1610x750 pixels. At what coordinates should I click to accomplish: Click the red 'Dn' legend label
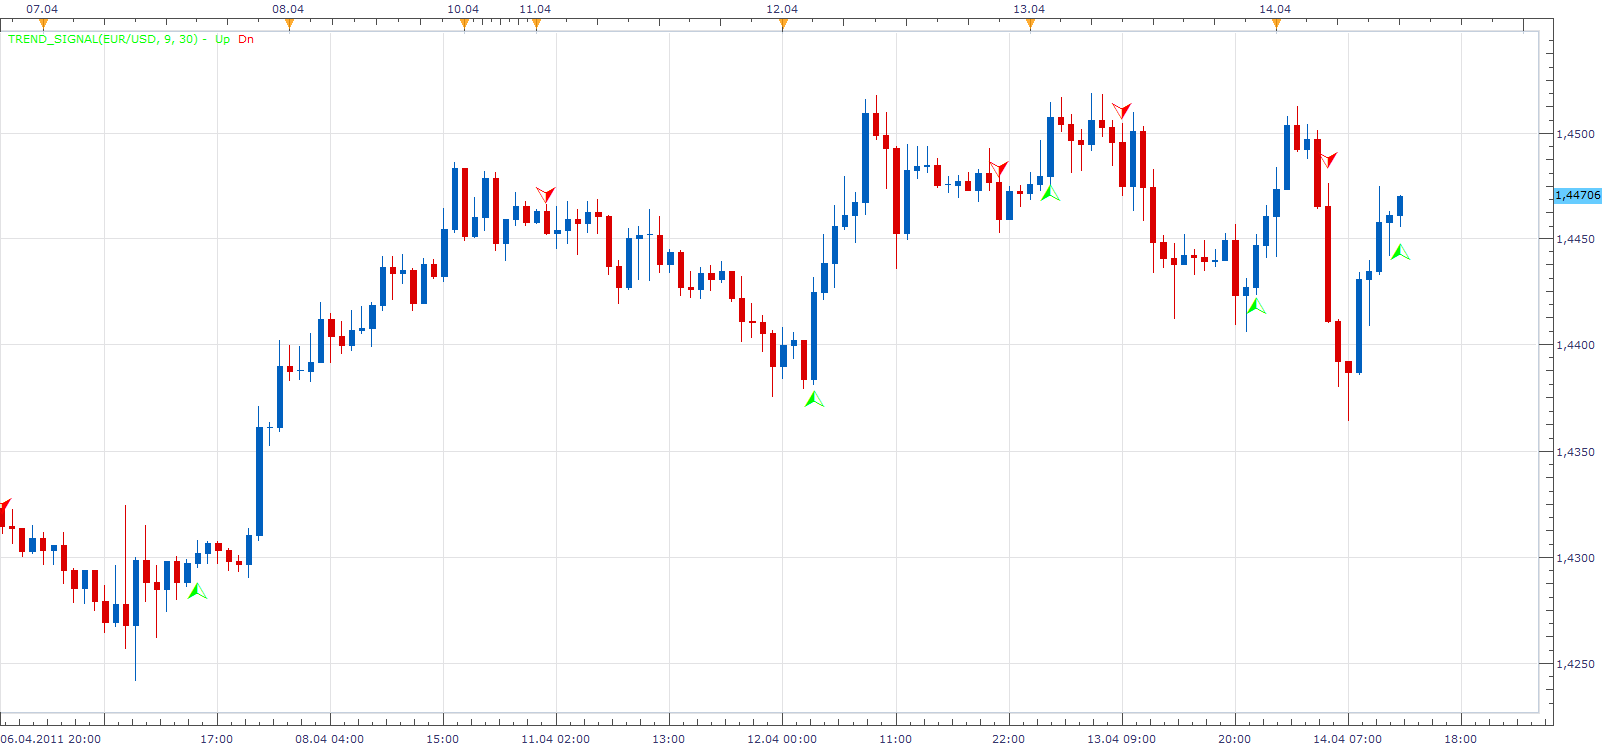point(246,39)
